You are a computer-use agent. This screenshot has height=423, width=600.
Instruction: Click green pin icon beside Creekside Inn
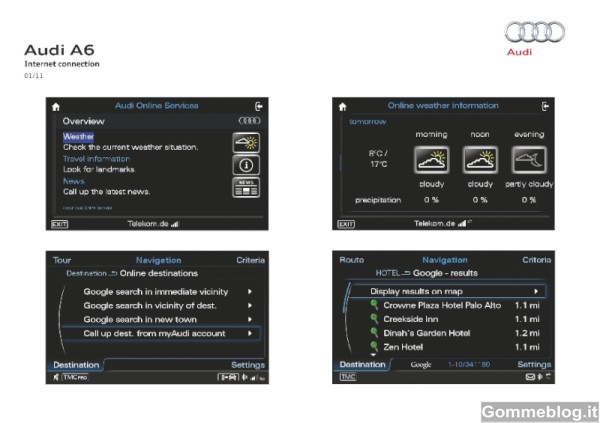(x=374, y=319)
